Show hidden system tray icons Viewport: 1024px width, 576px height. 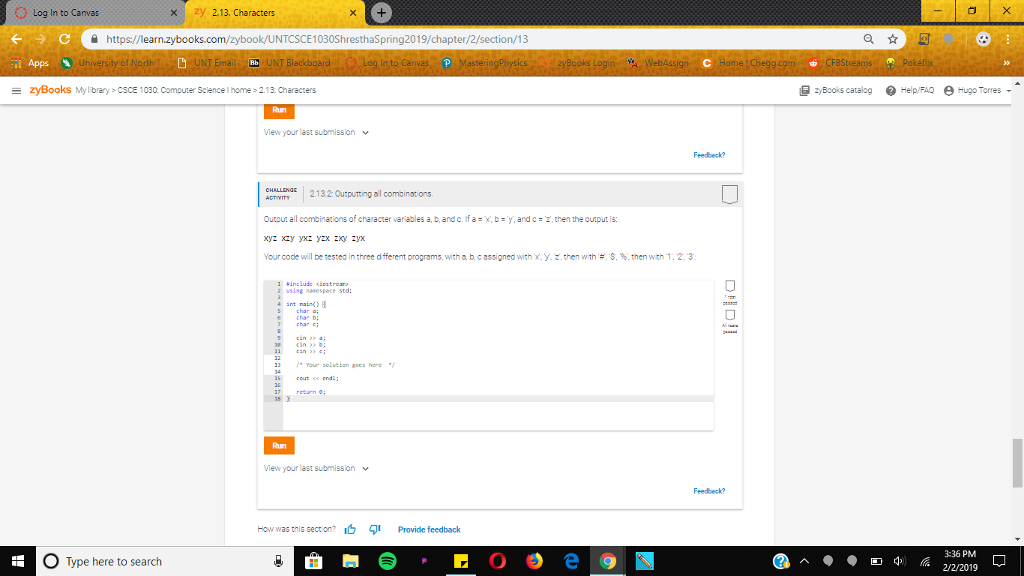[805, 561]
